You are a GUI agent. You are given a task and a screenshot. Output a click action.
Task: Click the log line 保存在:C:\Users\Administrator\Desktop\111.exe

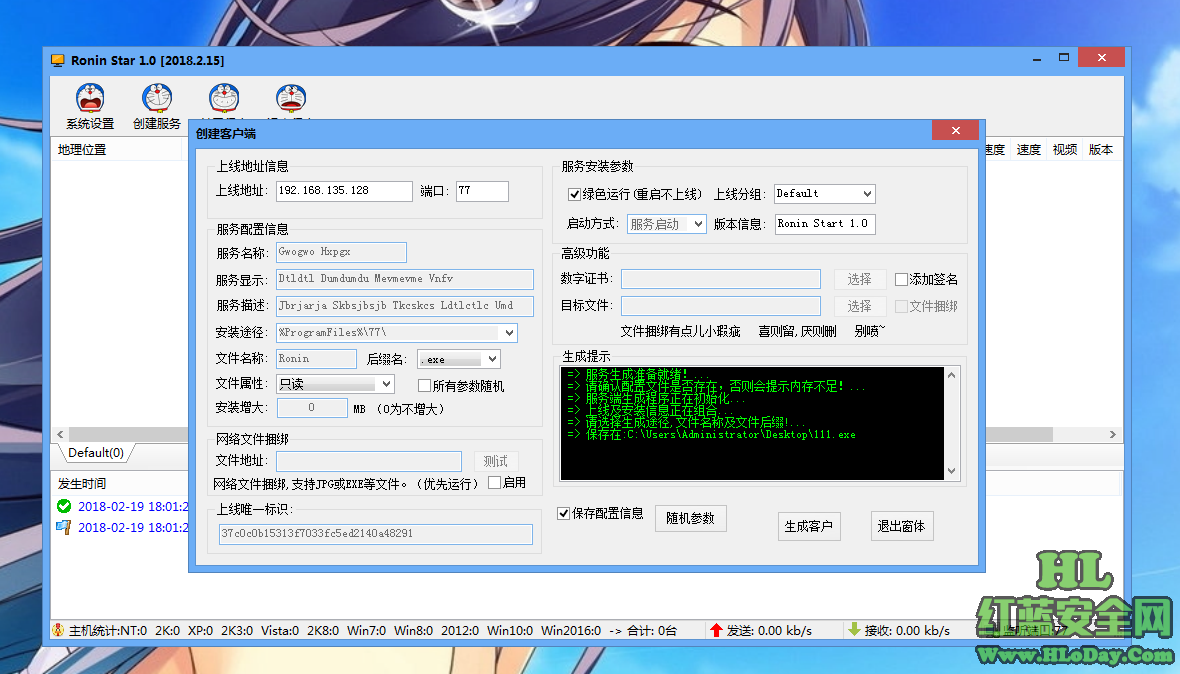tap(711, 435)
